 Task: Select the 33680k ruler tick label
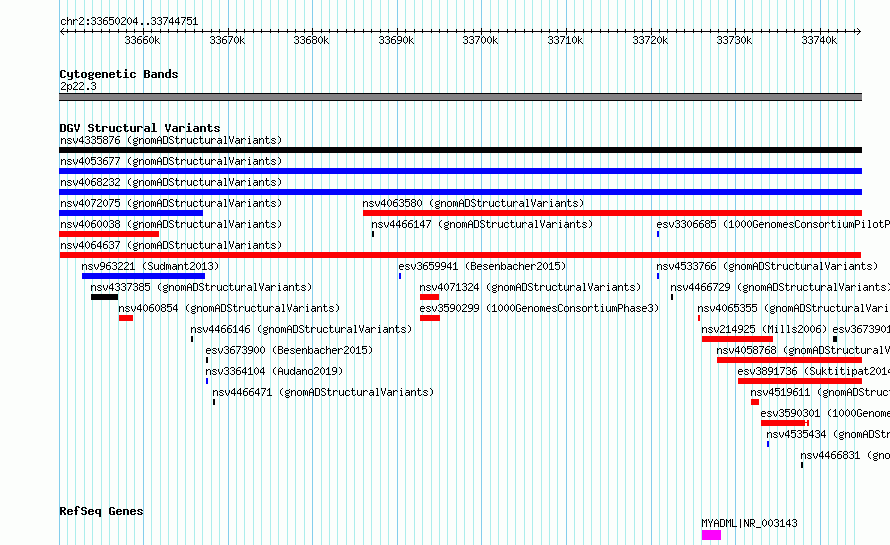coord(311,40)
